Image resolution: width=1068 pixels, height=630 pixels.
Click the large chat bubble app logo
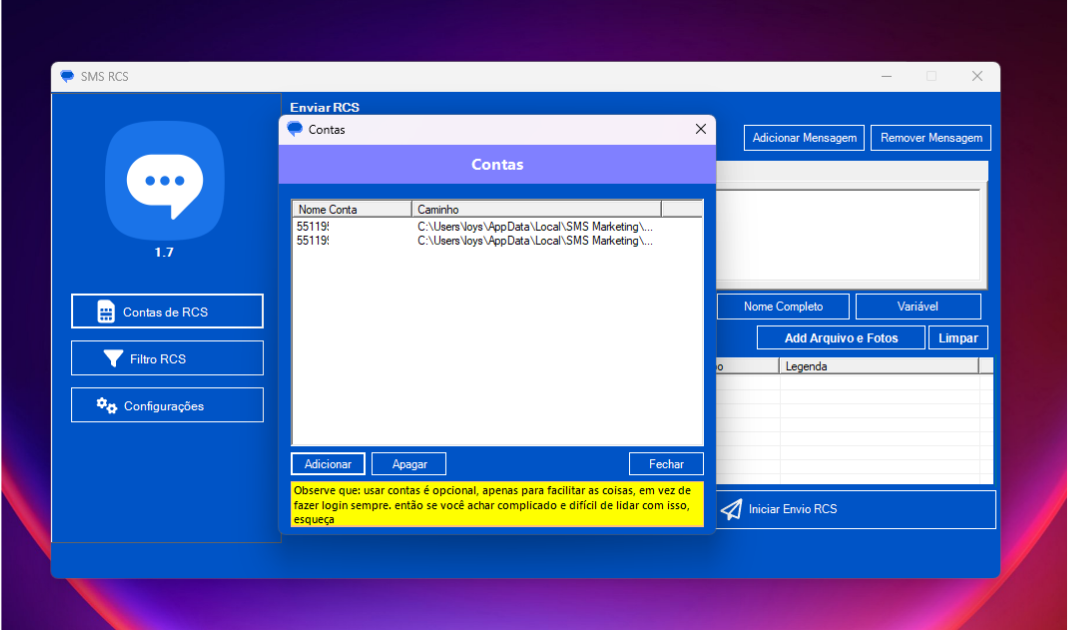tap(164, 180)
